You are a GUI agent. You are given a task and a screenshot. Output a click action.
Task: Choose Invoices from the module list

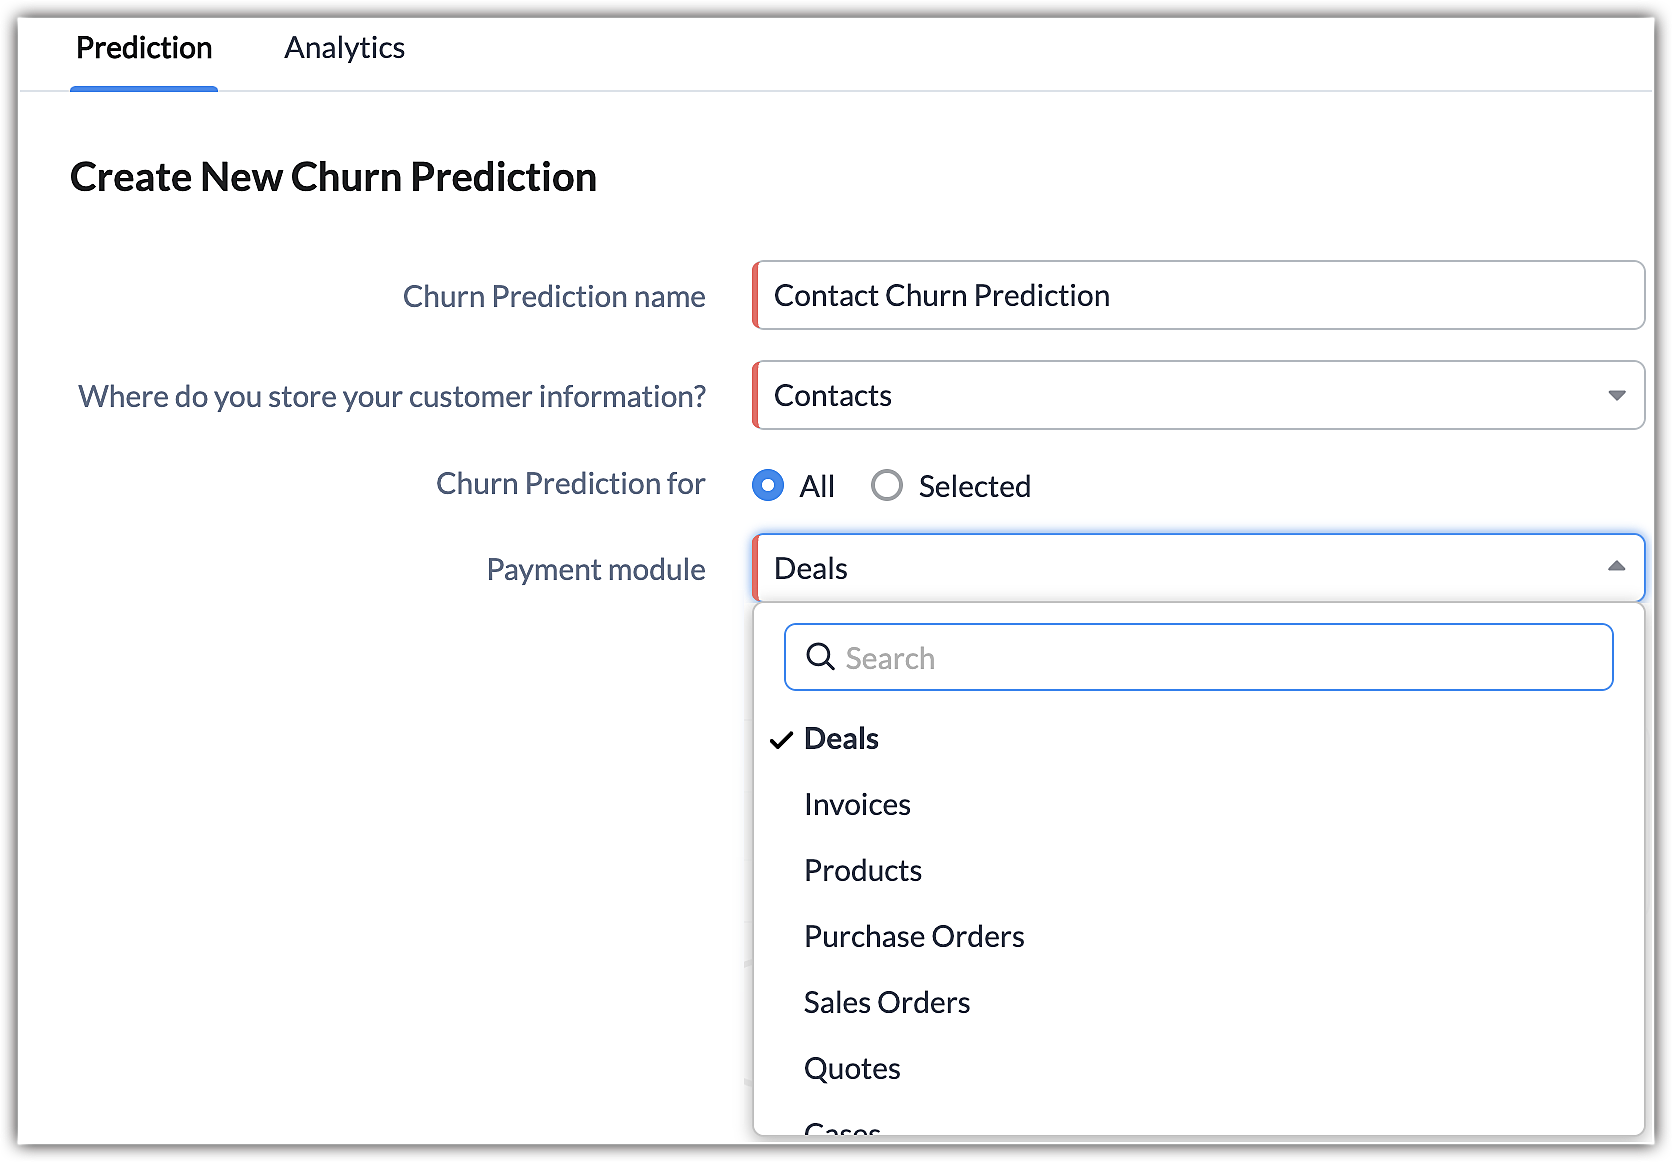[857, 805]
